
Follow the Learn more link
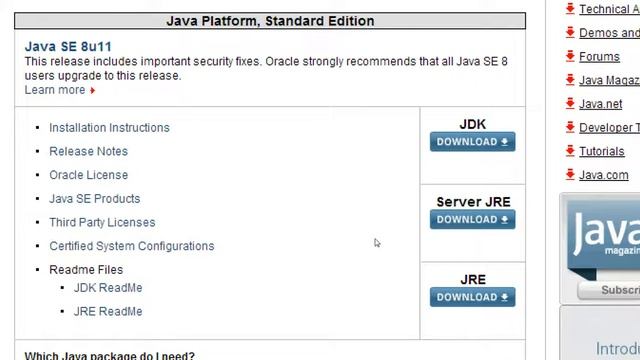(55, 90)
